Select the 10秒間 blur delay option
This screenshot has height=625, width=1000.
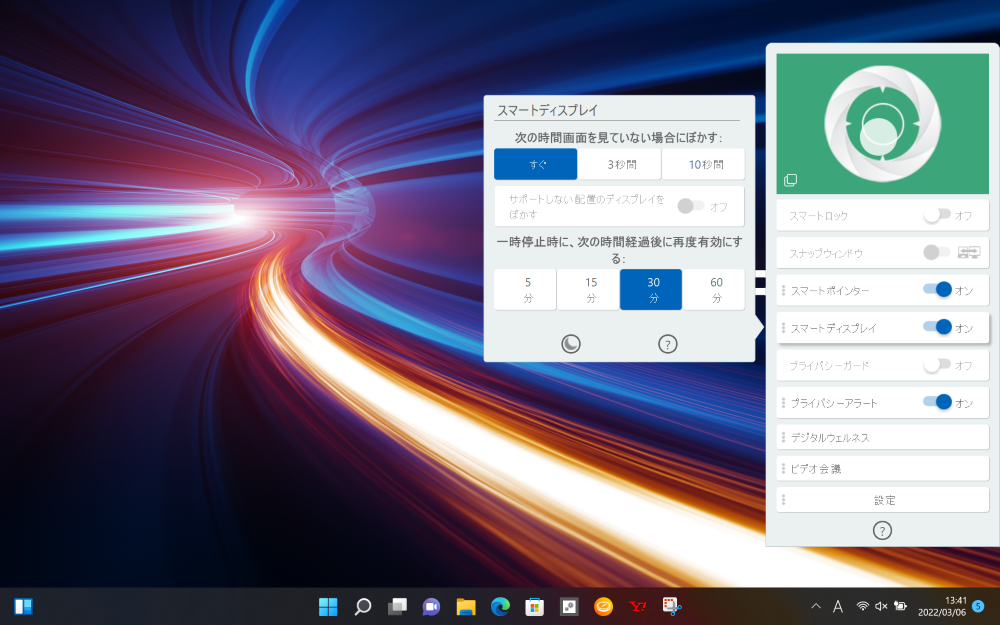point(703,164)
